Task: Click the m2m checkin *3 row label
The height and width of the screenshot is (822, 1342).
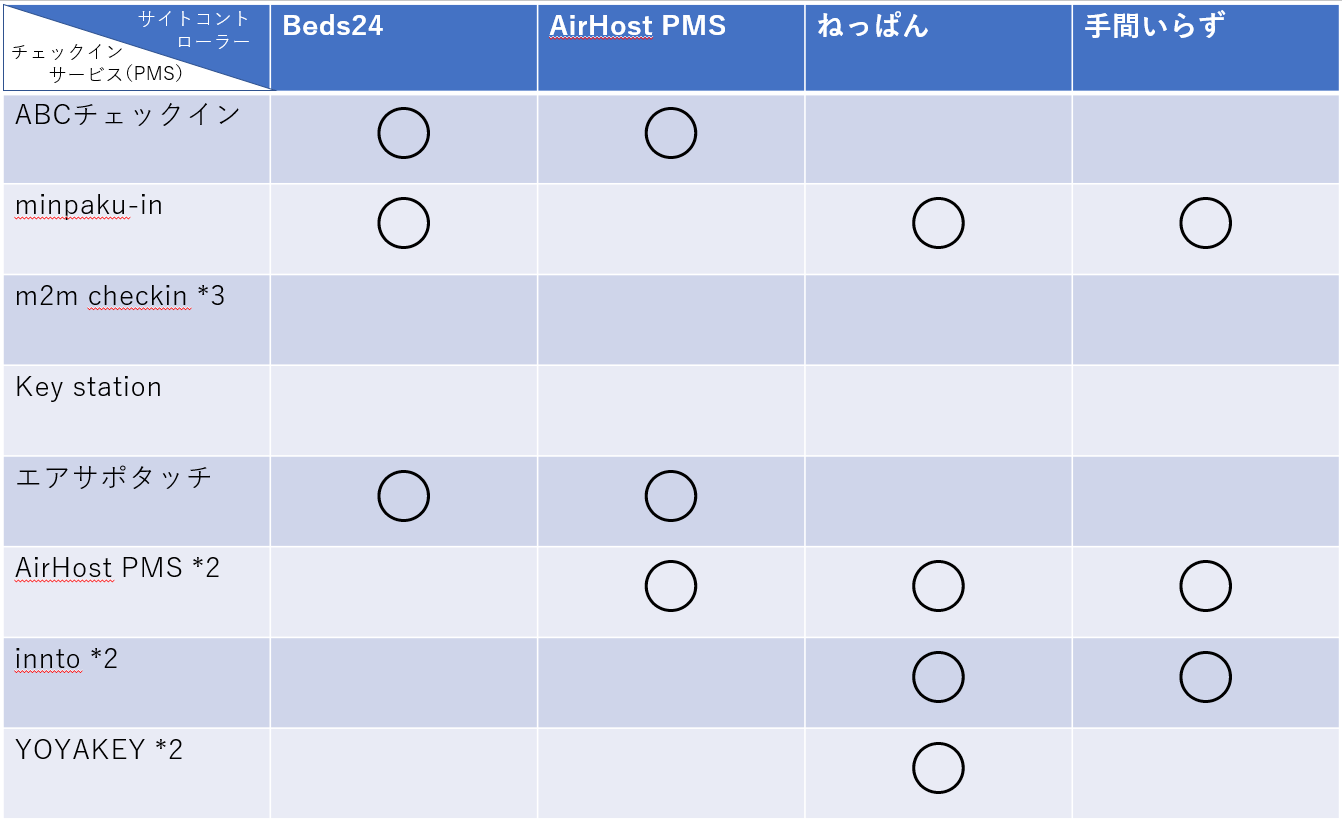Action: point(120,296)
